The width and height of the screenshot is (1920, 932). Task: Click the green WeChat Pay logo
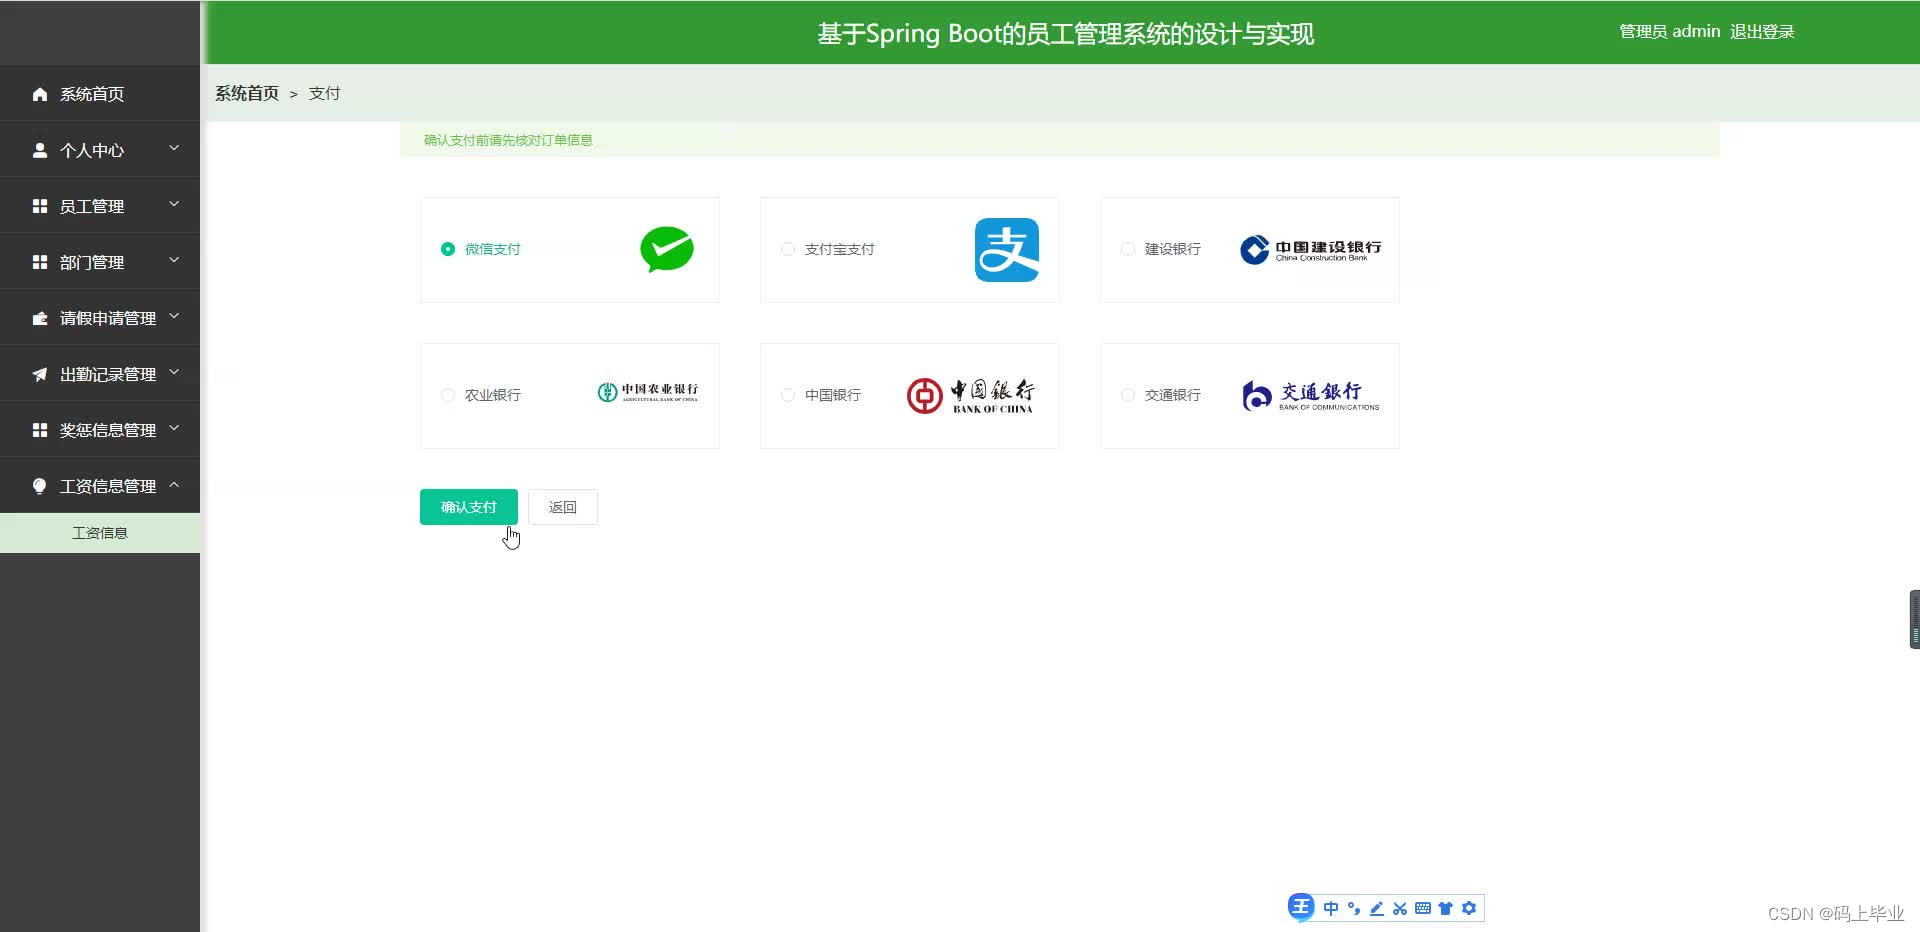tap(666, 249)
